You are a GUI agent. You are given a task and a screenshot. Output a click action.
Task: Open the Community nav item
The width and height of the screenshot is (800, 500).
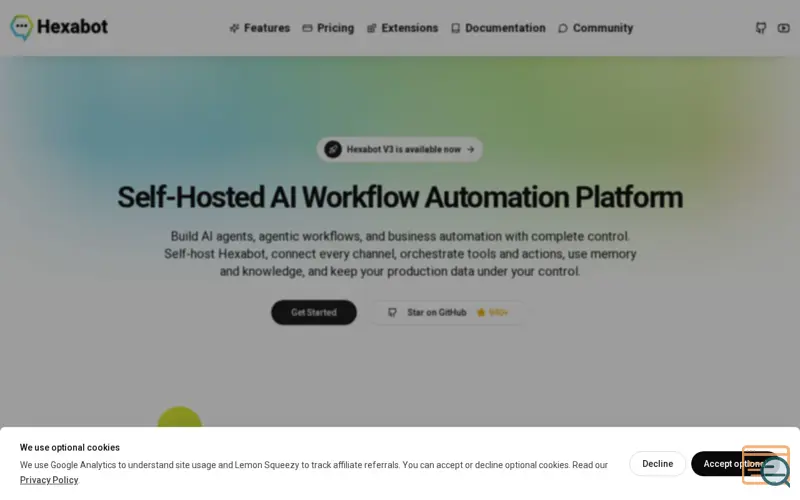(x=595, y=28)
